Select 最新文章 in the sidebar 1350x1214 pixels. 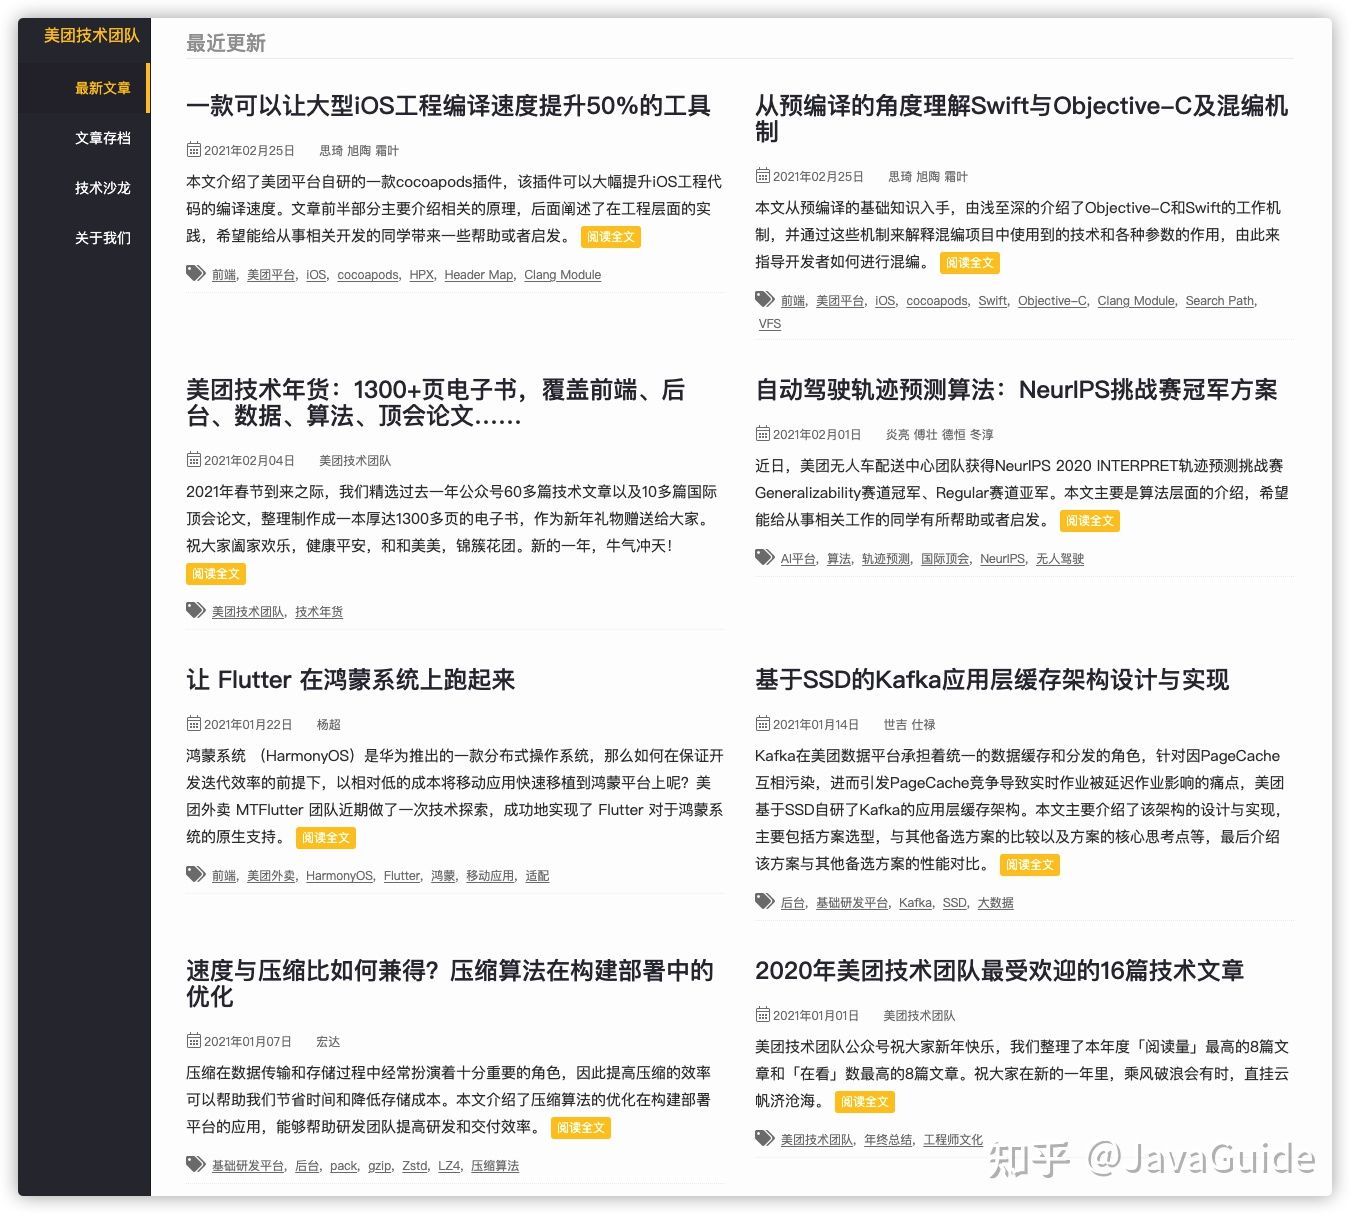coord(84,88)
